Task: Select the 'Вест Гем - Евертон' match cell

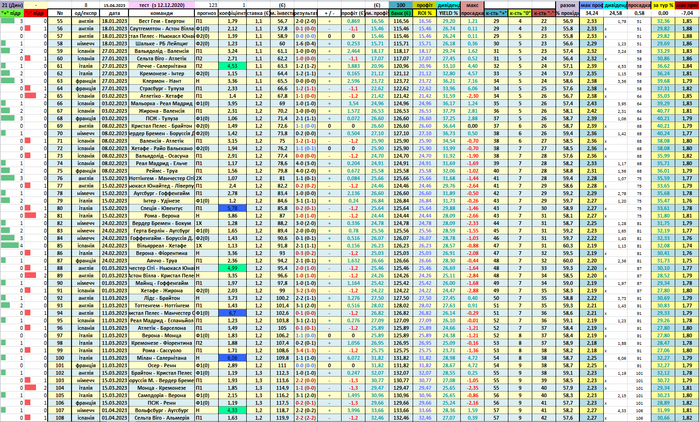Action: point(162,21)
